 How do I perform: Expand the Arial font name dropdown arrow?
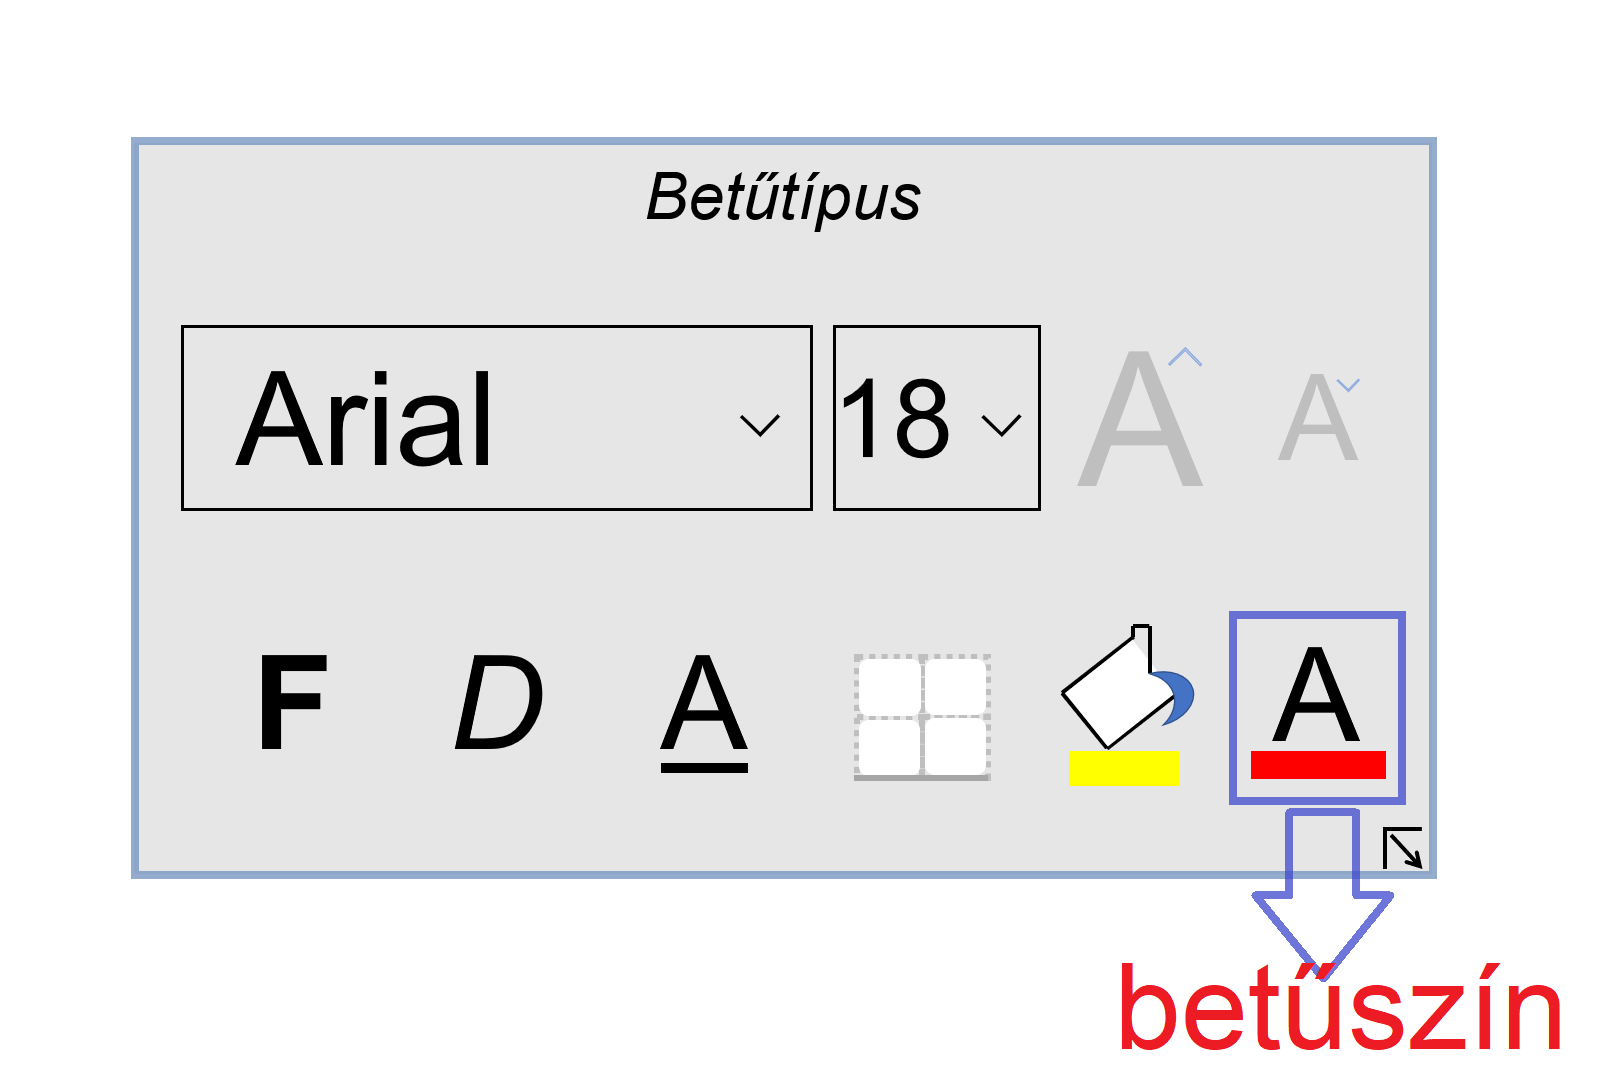coord(759,425)
